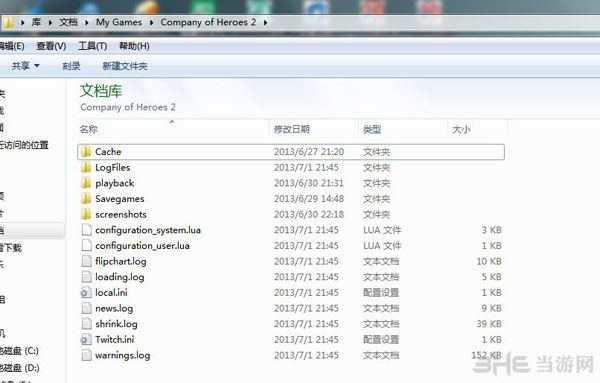Expand the arrow before 库 in address bar

click(23, 23)
